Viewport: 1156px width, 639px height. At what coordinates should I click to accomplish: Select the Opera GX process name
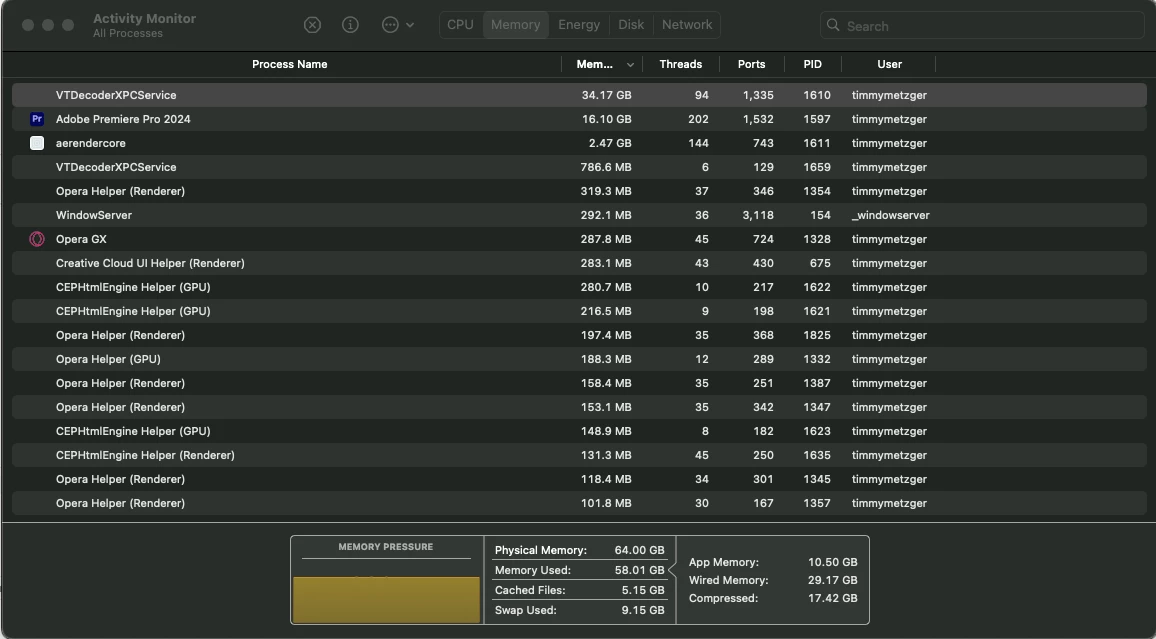(81, 239)
